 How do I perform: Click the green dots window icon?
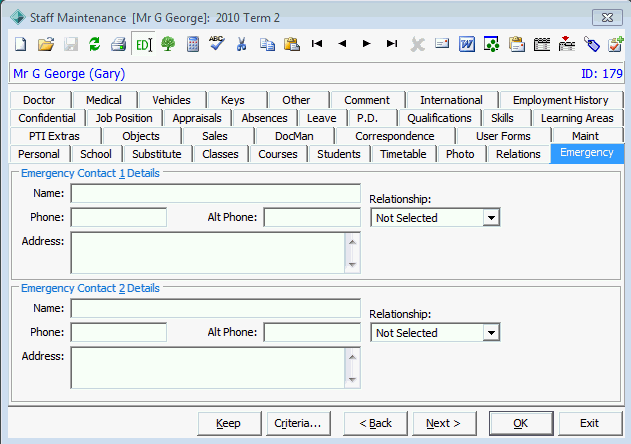click(x=491, y=43)
